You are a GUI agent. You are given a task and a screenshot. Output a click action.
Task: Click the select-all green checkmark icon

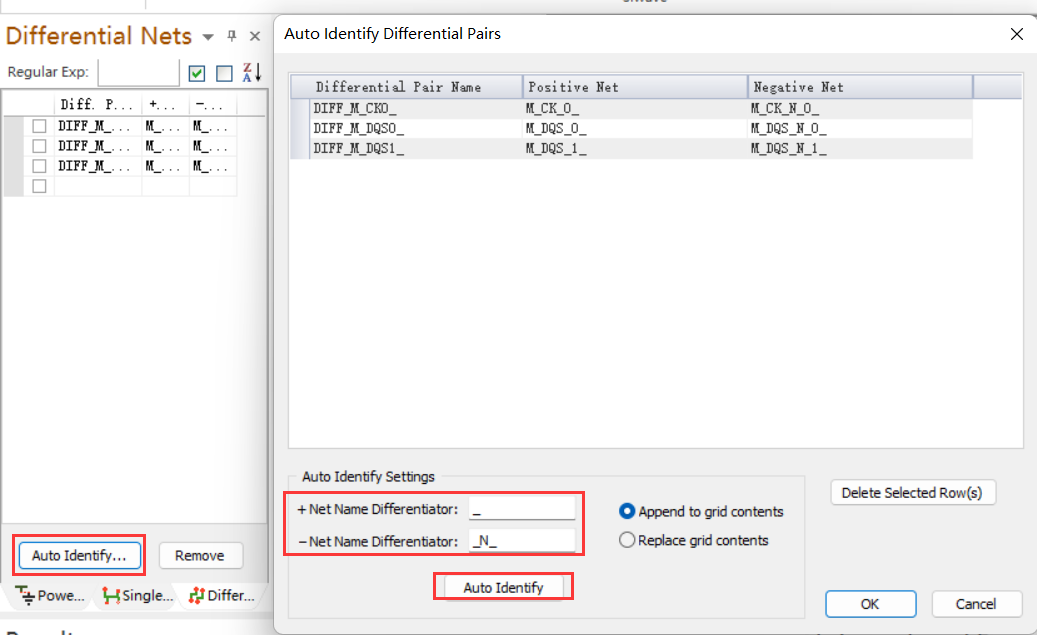(197, 73)
